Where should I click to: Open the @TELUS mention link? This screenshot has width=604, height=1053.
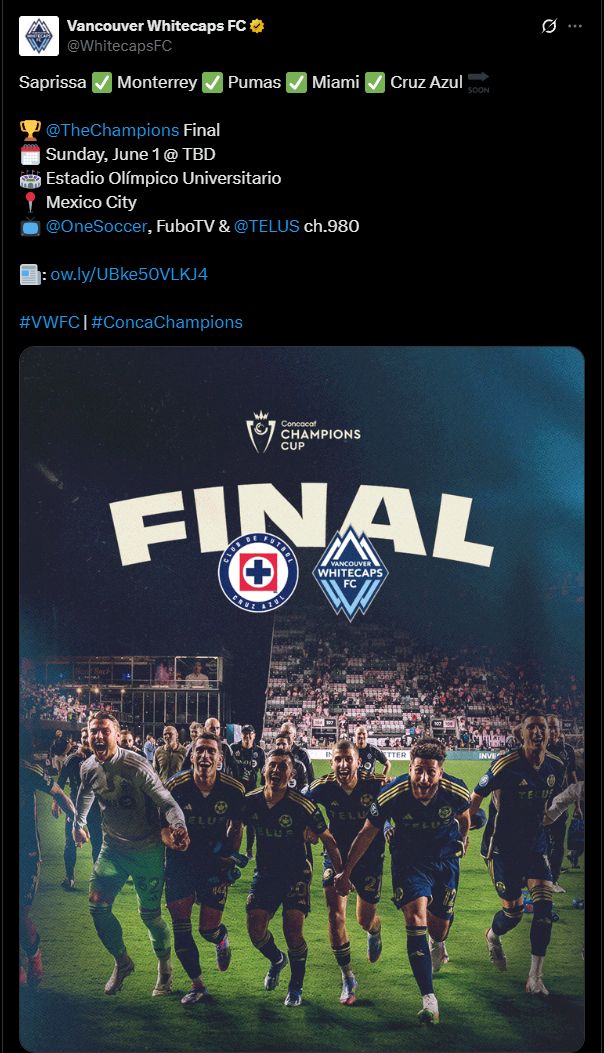coord(267,226)
